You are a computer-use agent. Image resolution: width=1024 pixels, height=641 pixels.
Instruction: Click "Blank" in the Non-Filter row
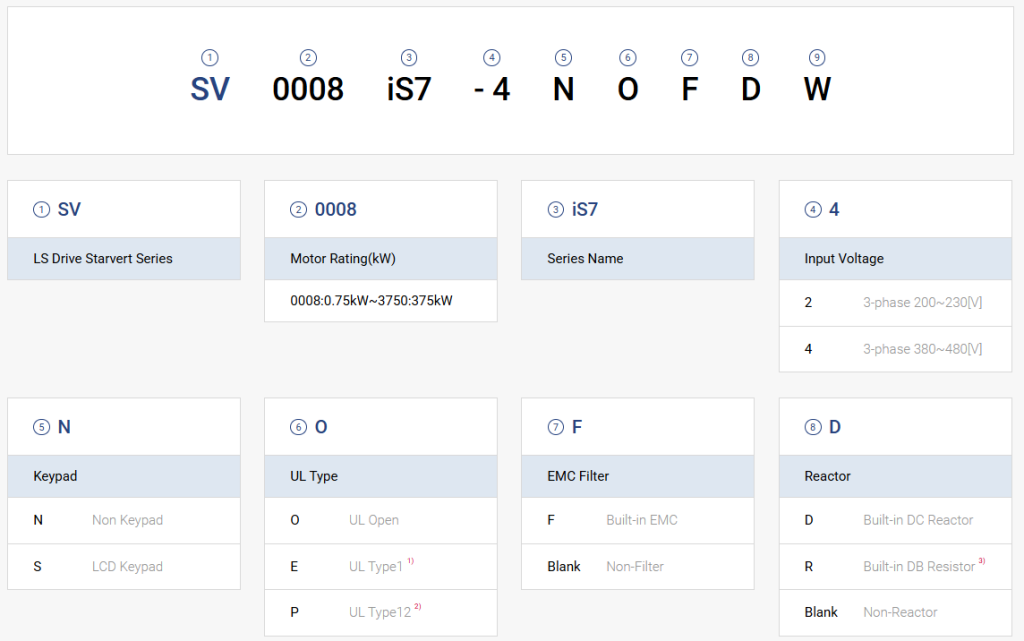[564, 567]
